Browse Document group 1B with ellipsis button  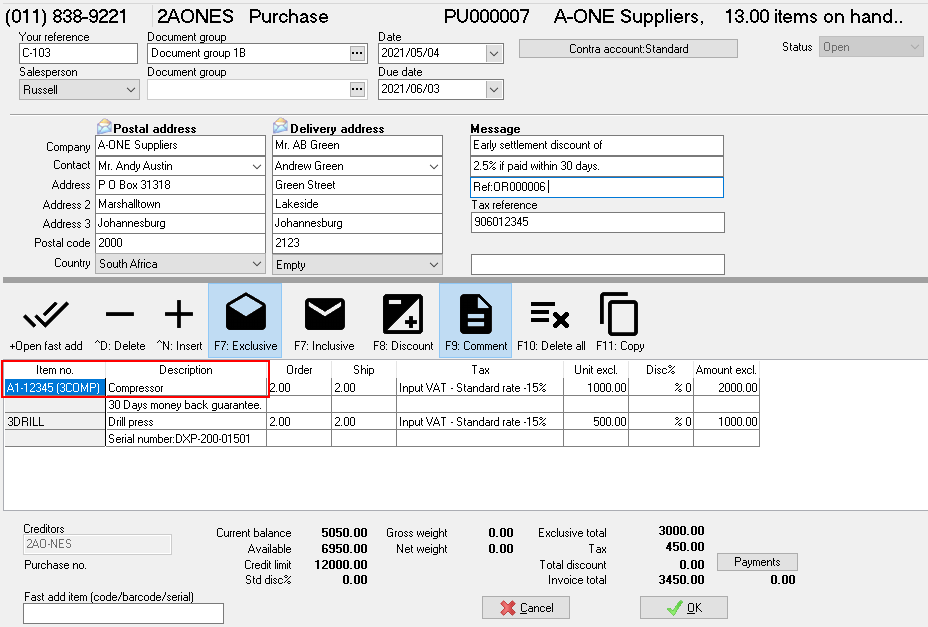point(357,54)
